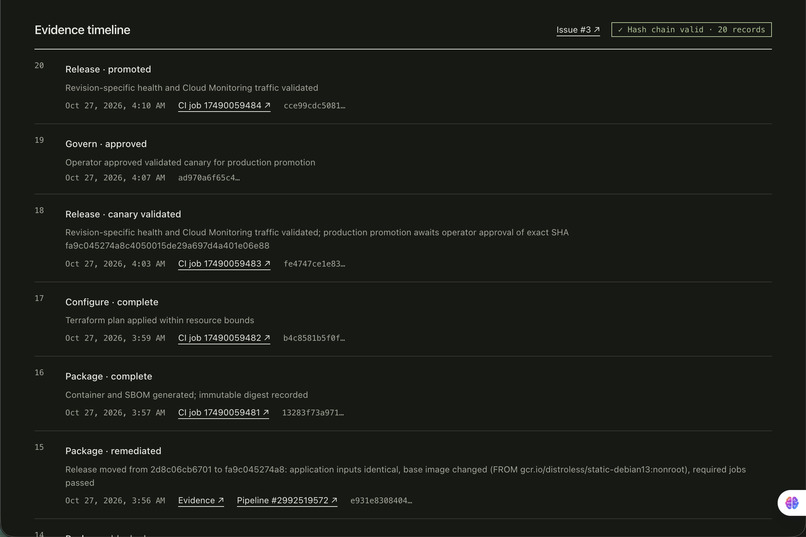This screenshot has height=537, width=806.
Task: Click text 'Terraform plan applied within resource bounds'
Action: (159, 320)
